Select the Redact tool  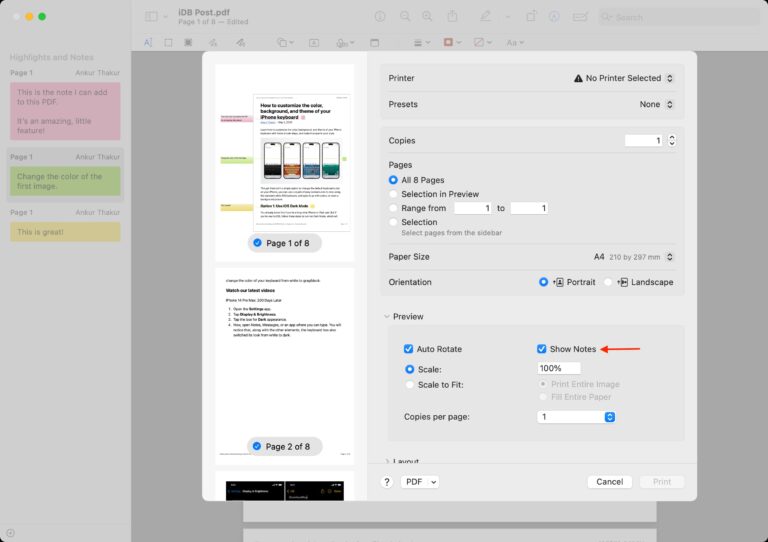click(188, 43)
